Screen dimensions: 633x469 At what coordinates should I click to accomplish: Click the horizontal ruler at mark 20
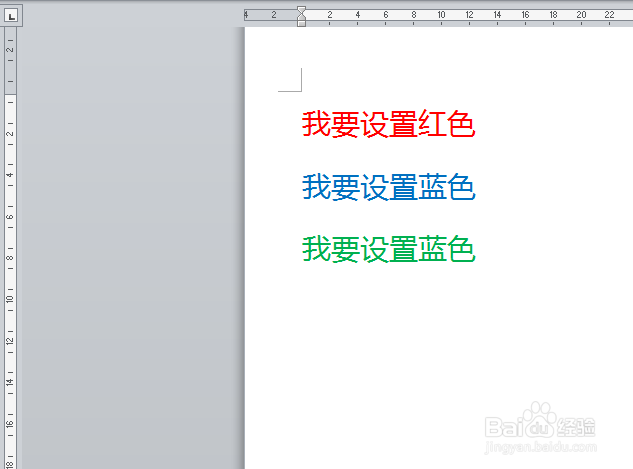[581, 15]
